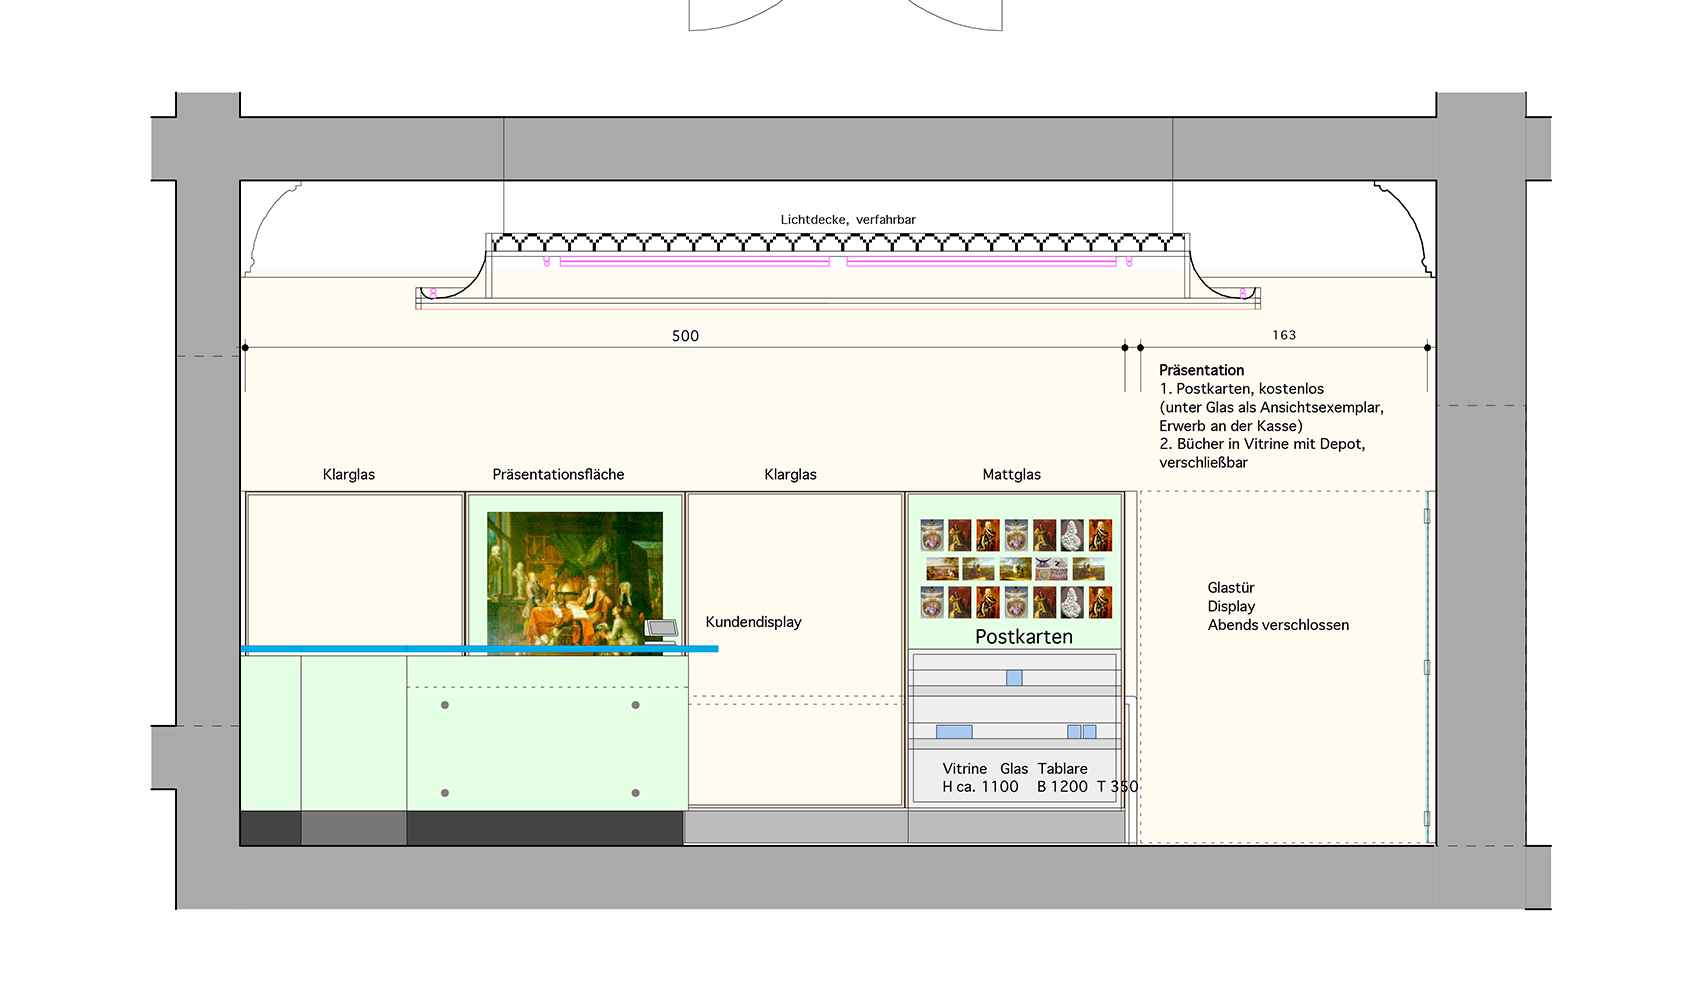Click the Lichtdecke, verfahrbar label
Screen dimensions: 1701x991
click(x=848, y=220)
